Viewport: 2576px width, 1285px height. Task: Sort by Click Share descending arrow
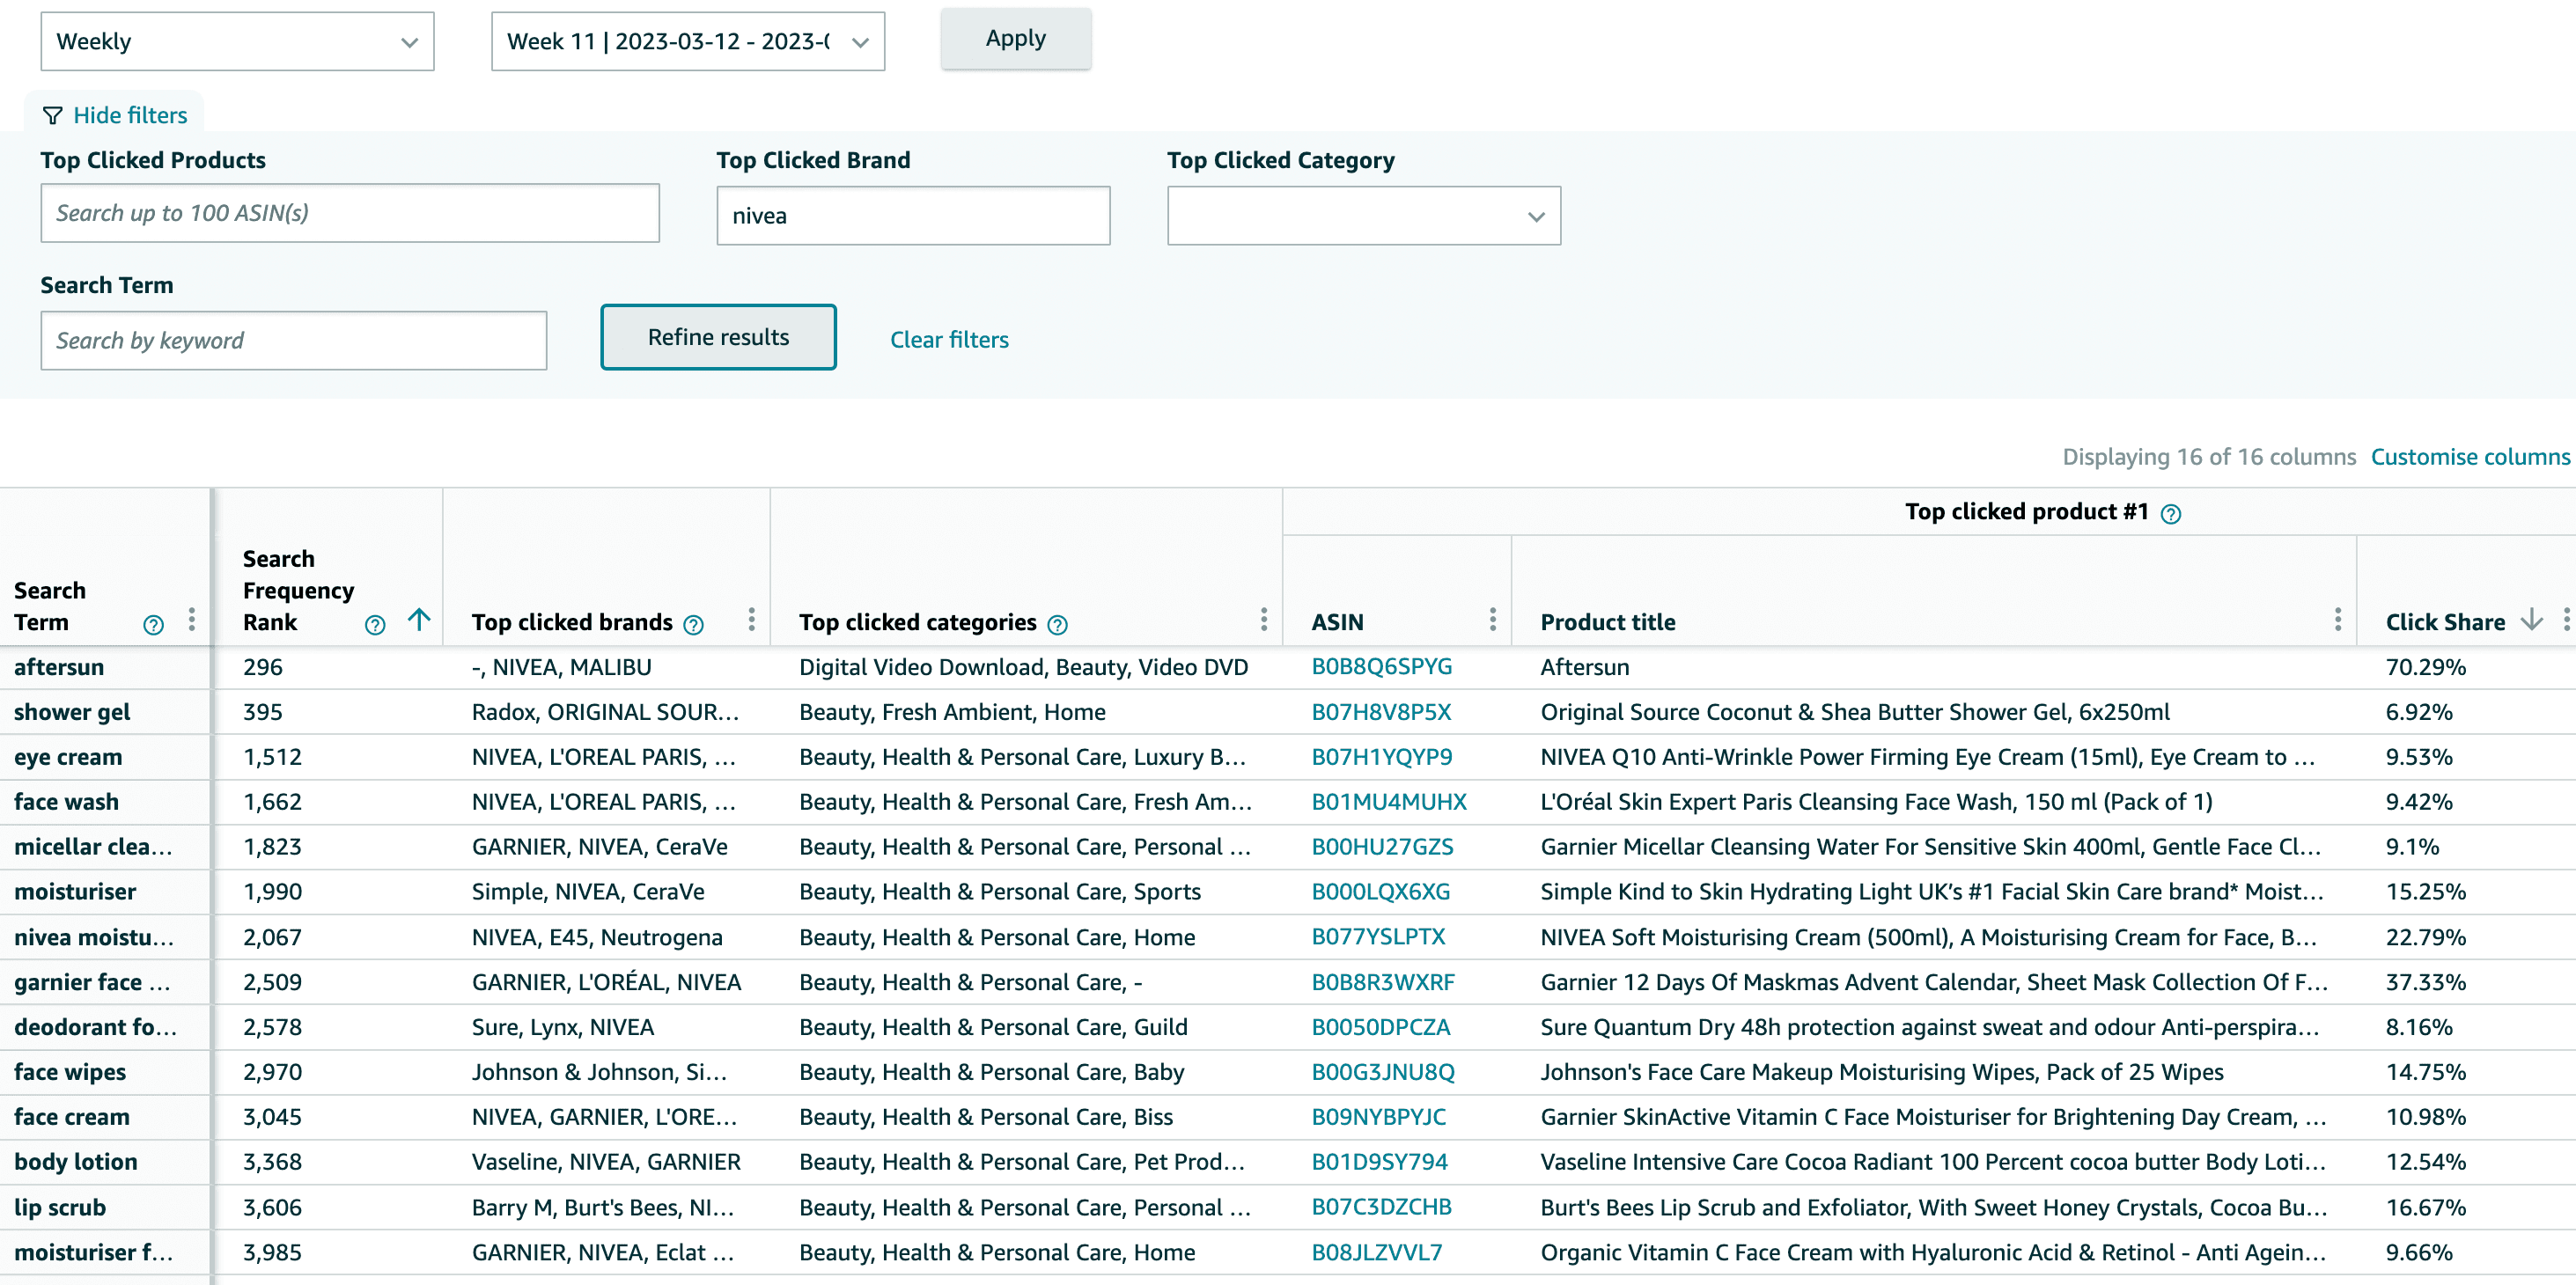(2531, 620)
